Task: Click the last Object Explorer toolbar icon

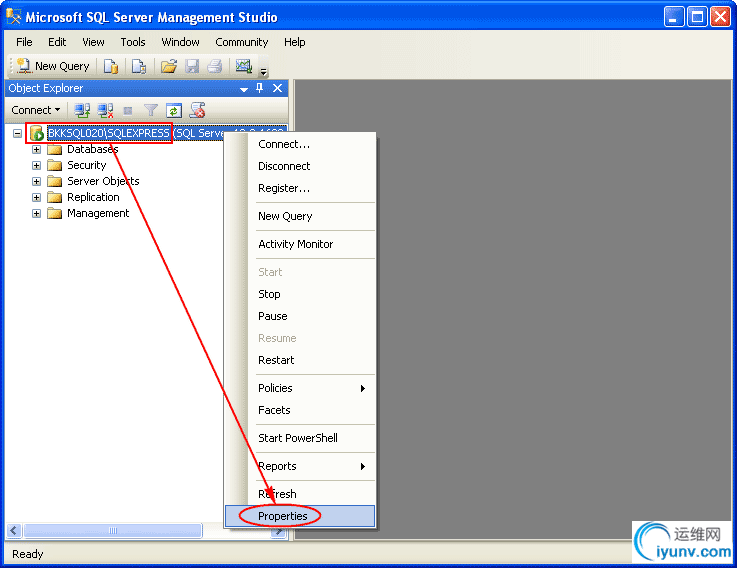Action: [x=197, y=110]
